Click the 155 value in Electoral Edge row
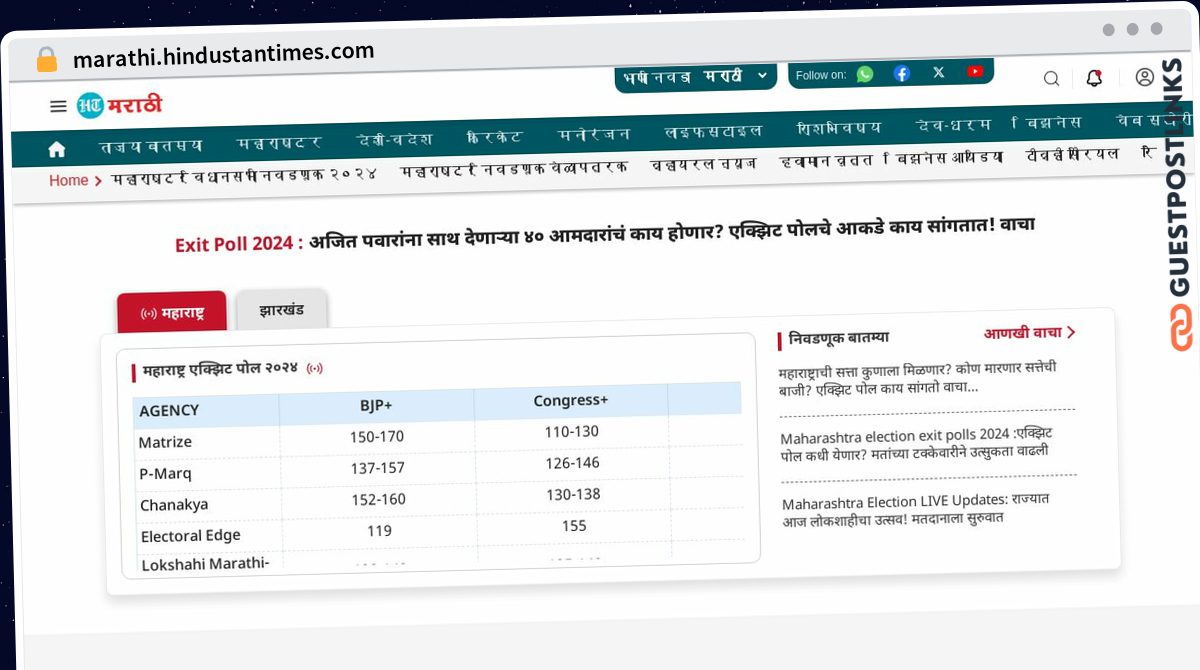Viewport: 1200px width, 670px height. click(574, 526)
